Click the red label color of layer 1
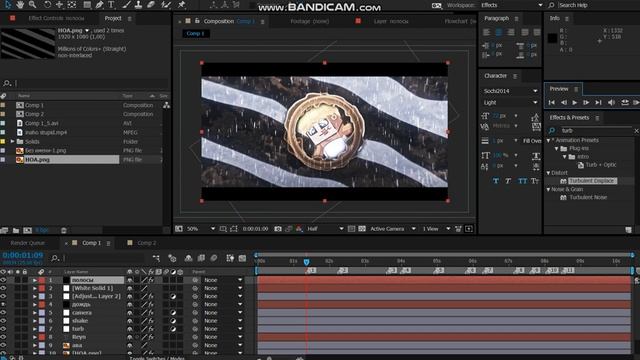Screen dimensions: 640x360 [x=42, y=280]
